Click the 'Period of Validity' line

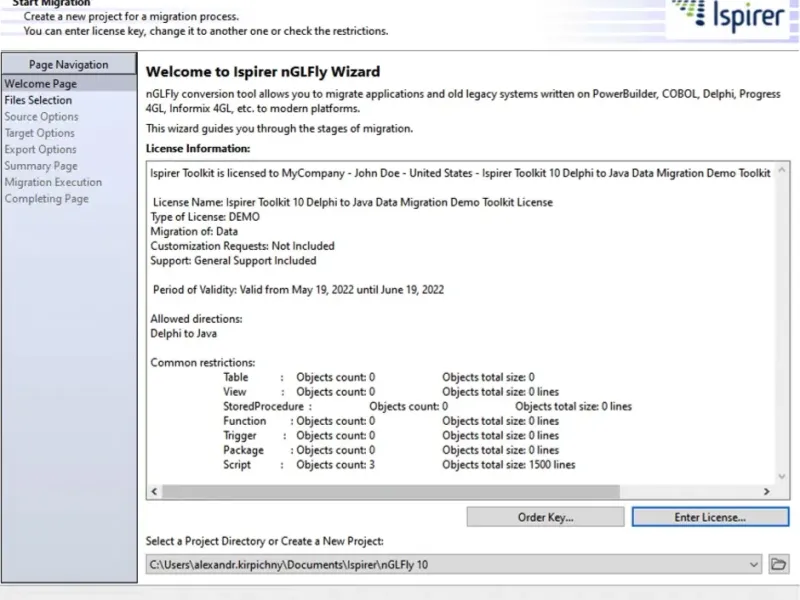point(298,290)
